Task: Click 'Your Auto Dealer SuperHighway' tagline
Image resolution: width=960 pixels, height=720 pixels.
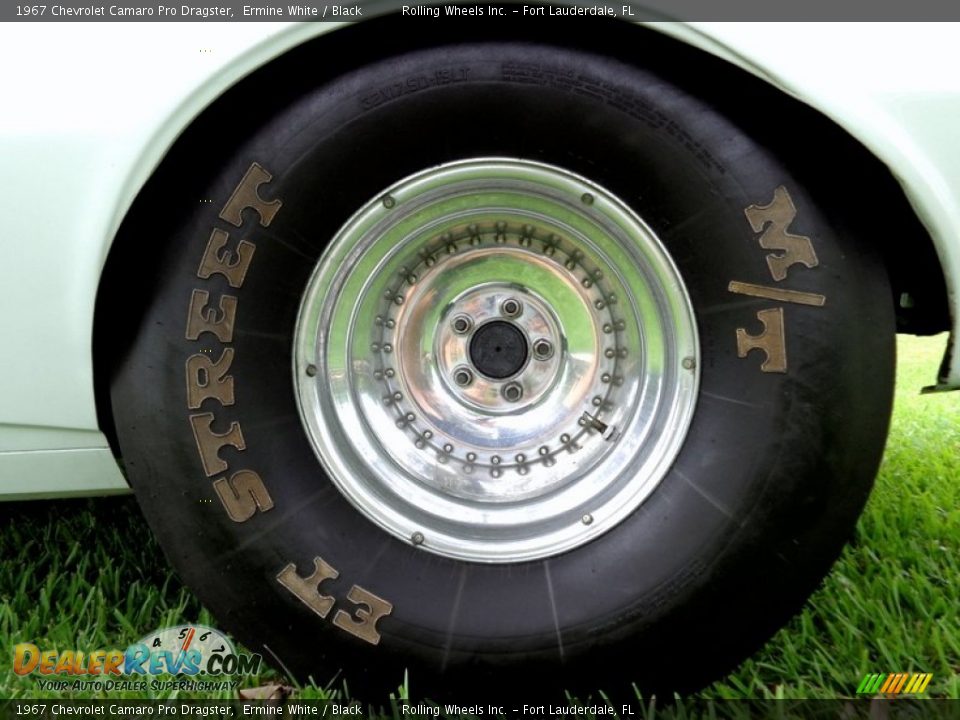Action: click(x=137, y=685)
